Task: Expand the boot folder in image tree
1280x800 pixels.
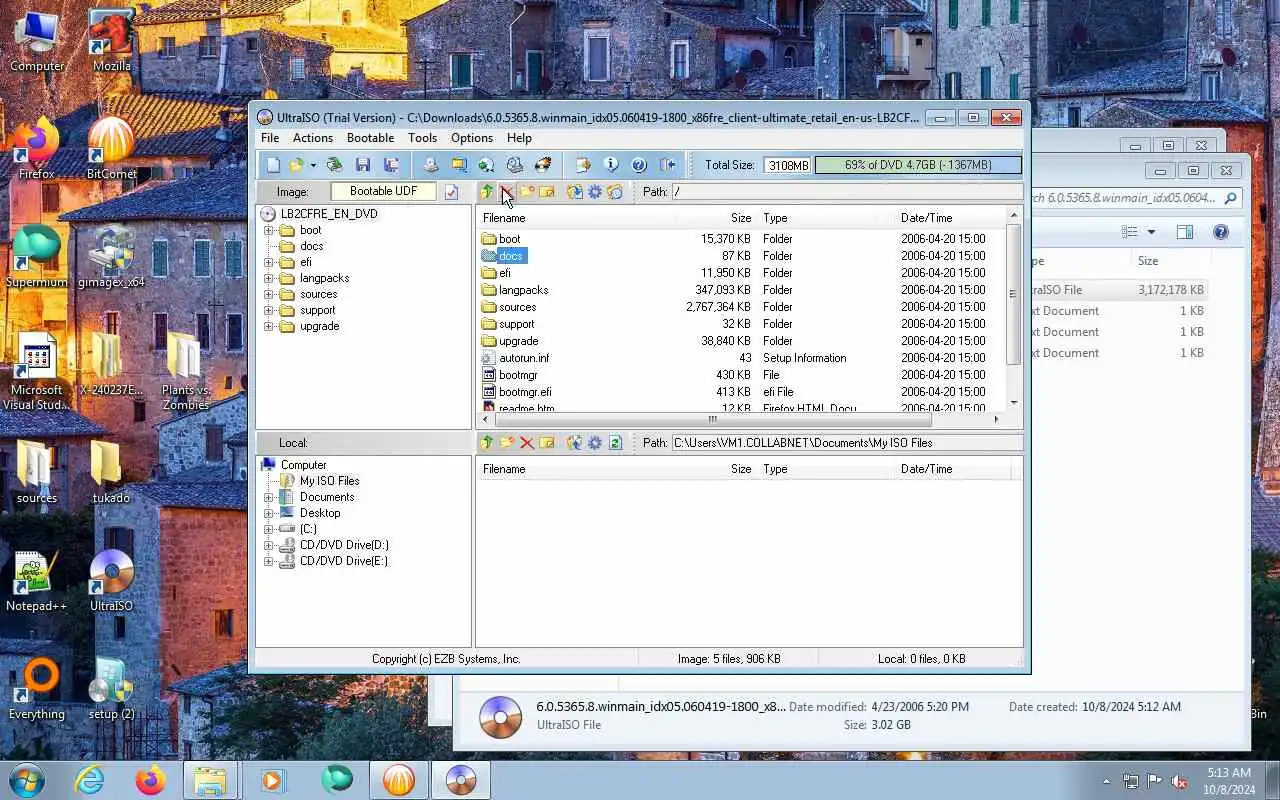Action: (269, 230)
